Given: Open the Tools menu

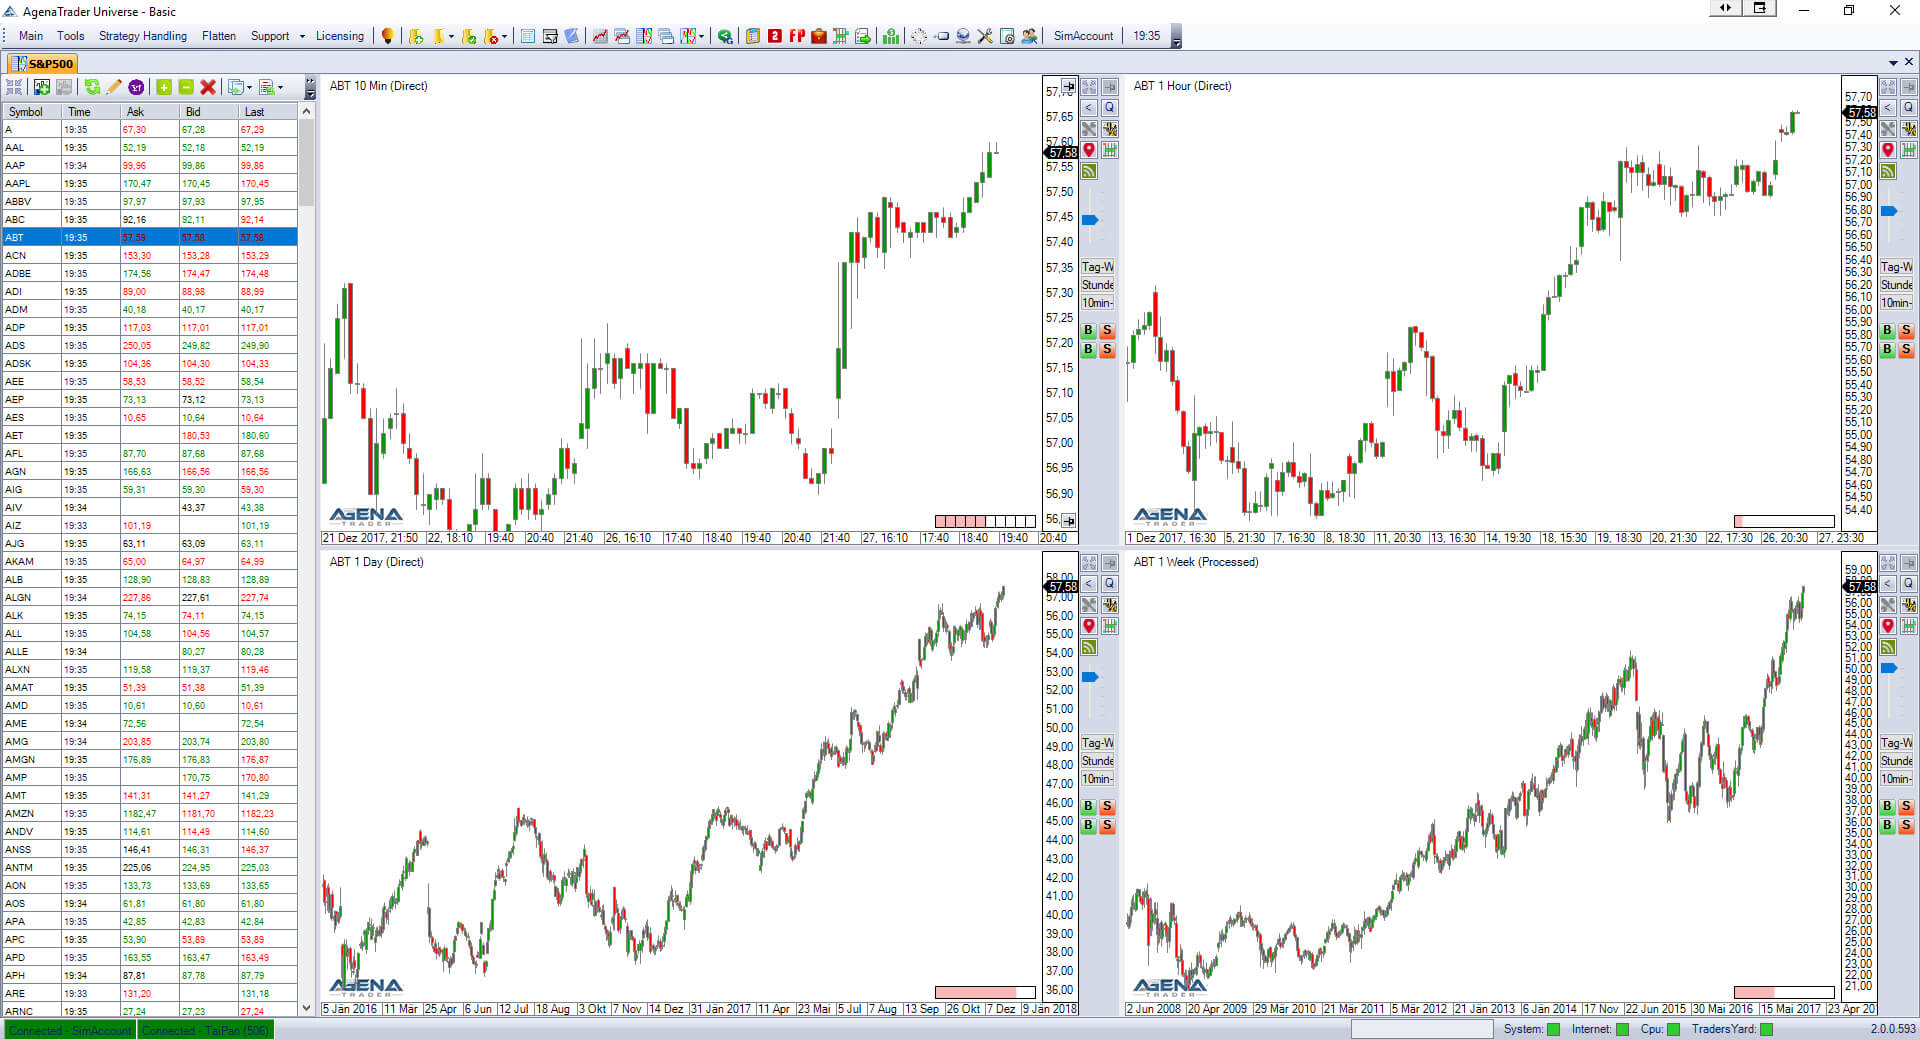Looking at the screenshot, I should point(71,36).
